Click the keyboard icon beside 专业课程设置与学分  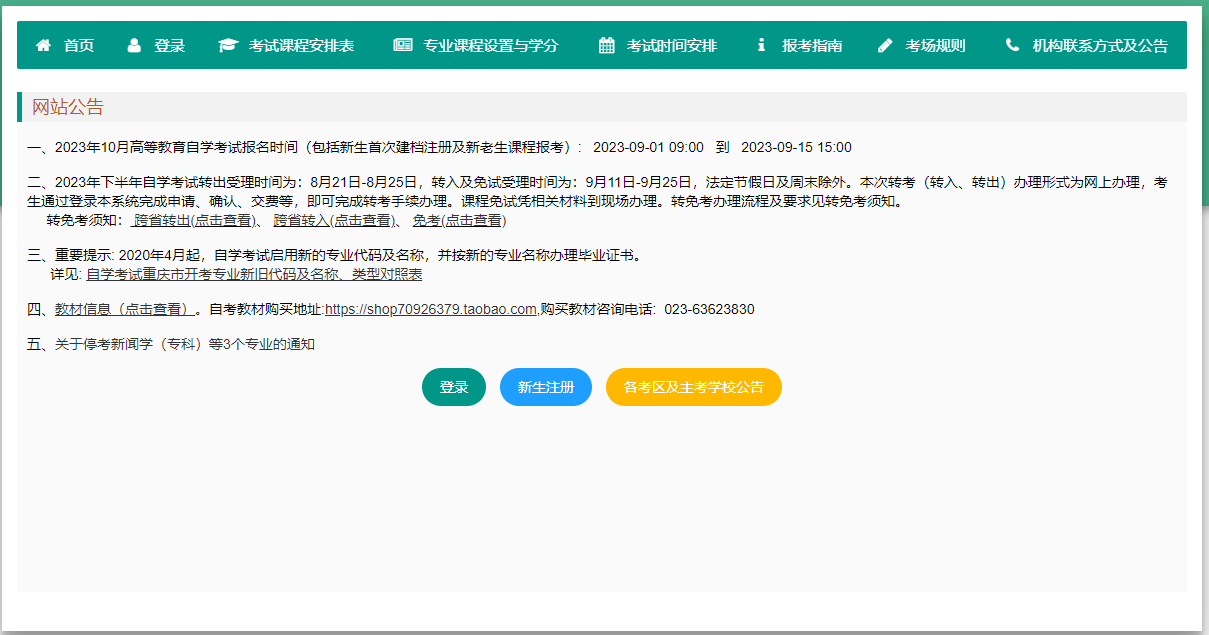click(403, 44)
